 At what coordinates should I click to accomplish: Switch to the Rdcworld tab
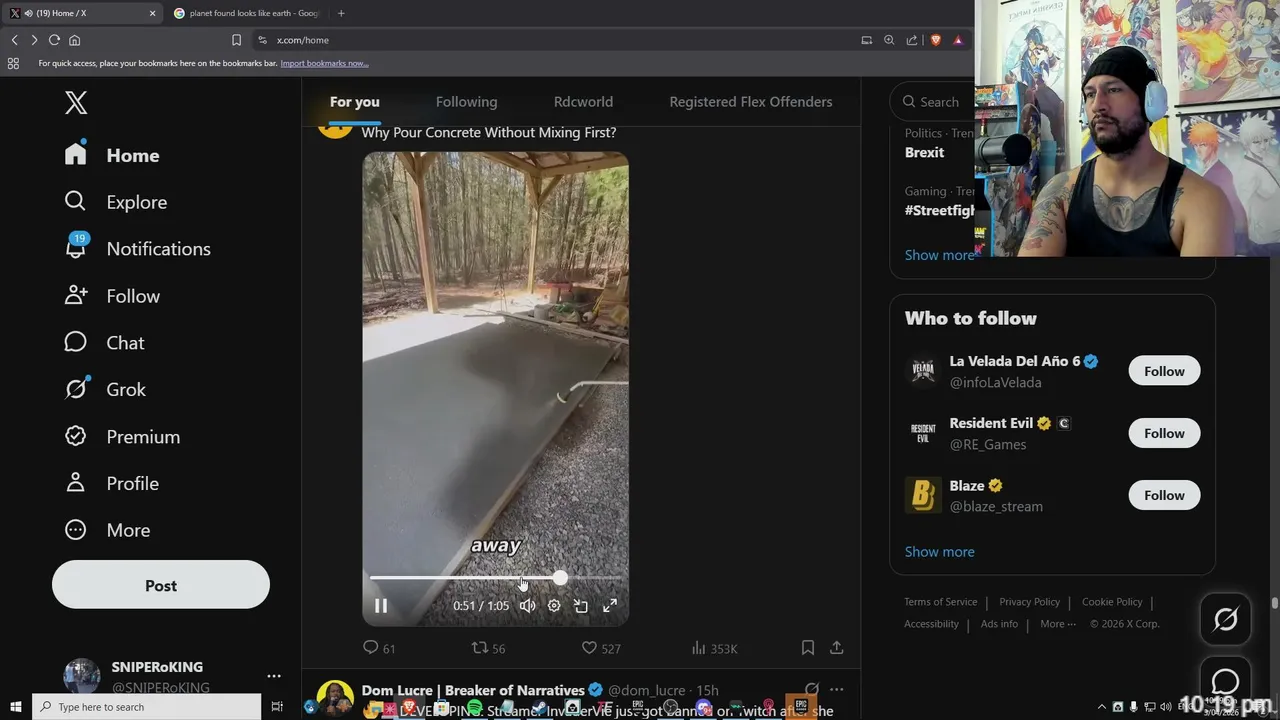tap(583, 102)
